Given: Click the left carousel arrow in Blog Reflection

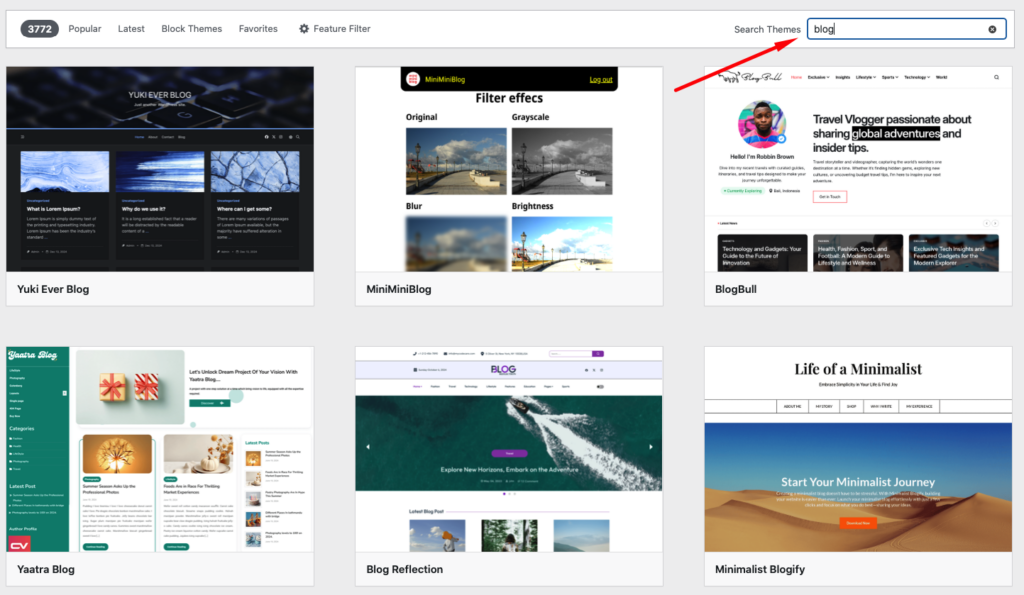Looking at the screenshot, I should pos(367,447).
